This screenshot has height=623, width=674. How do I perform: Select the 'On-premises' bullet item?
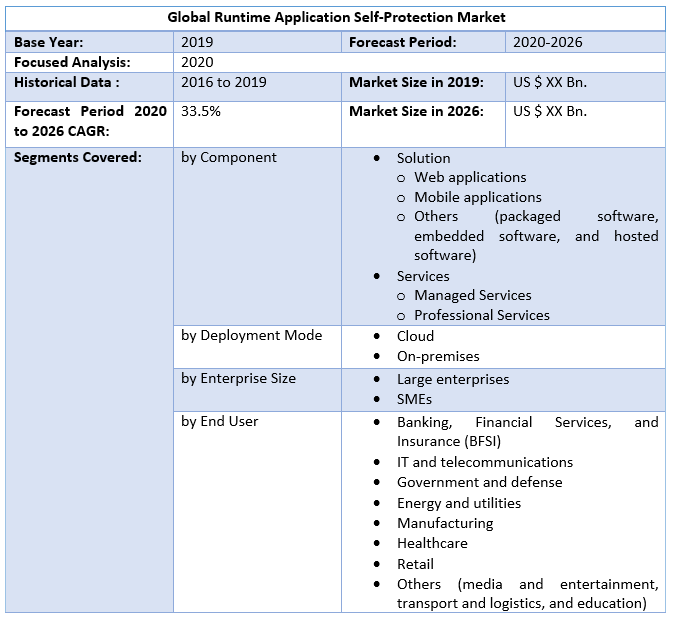pyautogui.click(x=438, y=356)
